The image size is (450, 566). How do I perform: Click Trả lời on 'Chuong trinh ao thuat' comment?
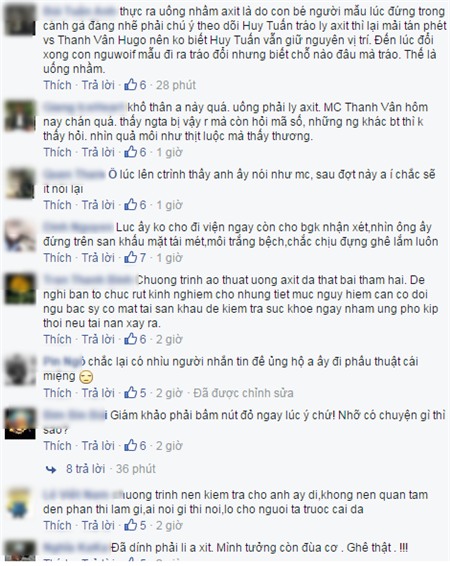[98, 339]
